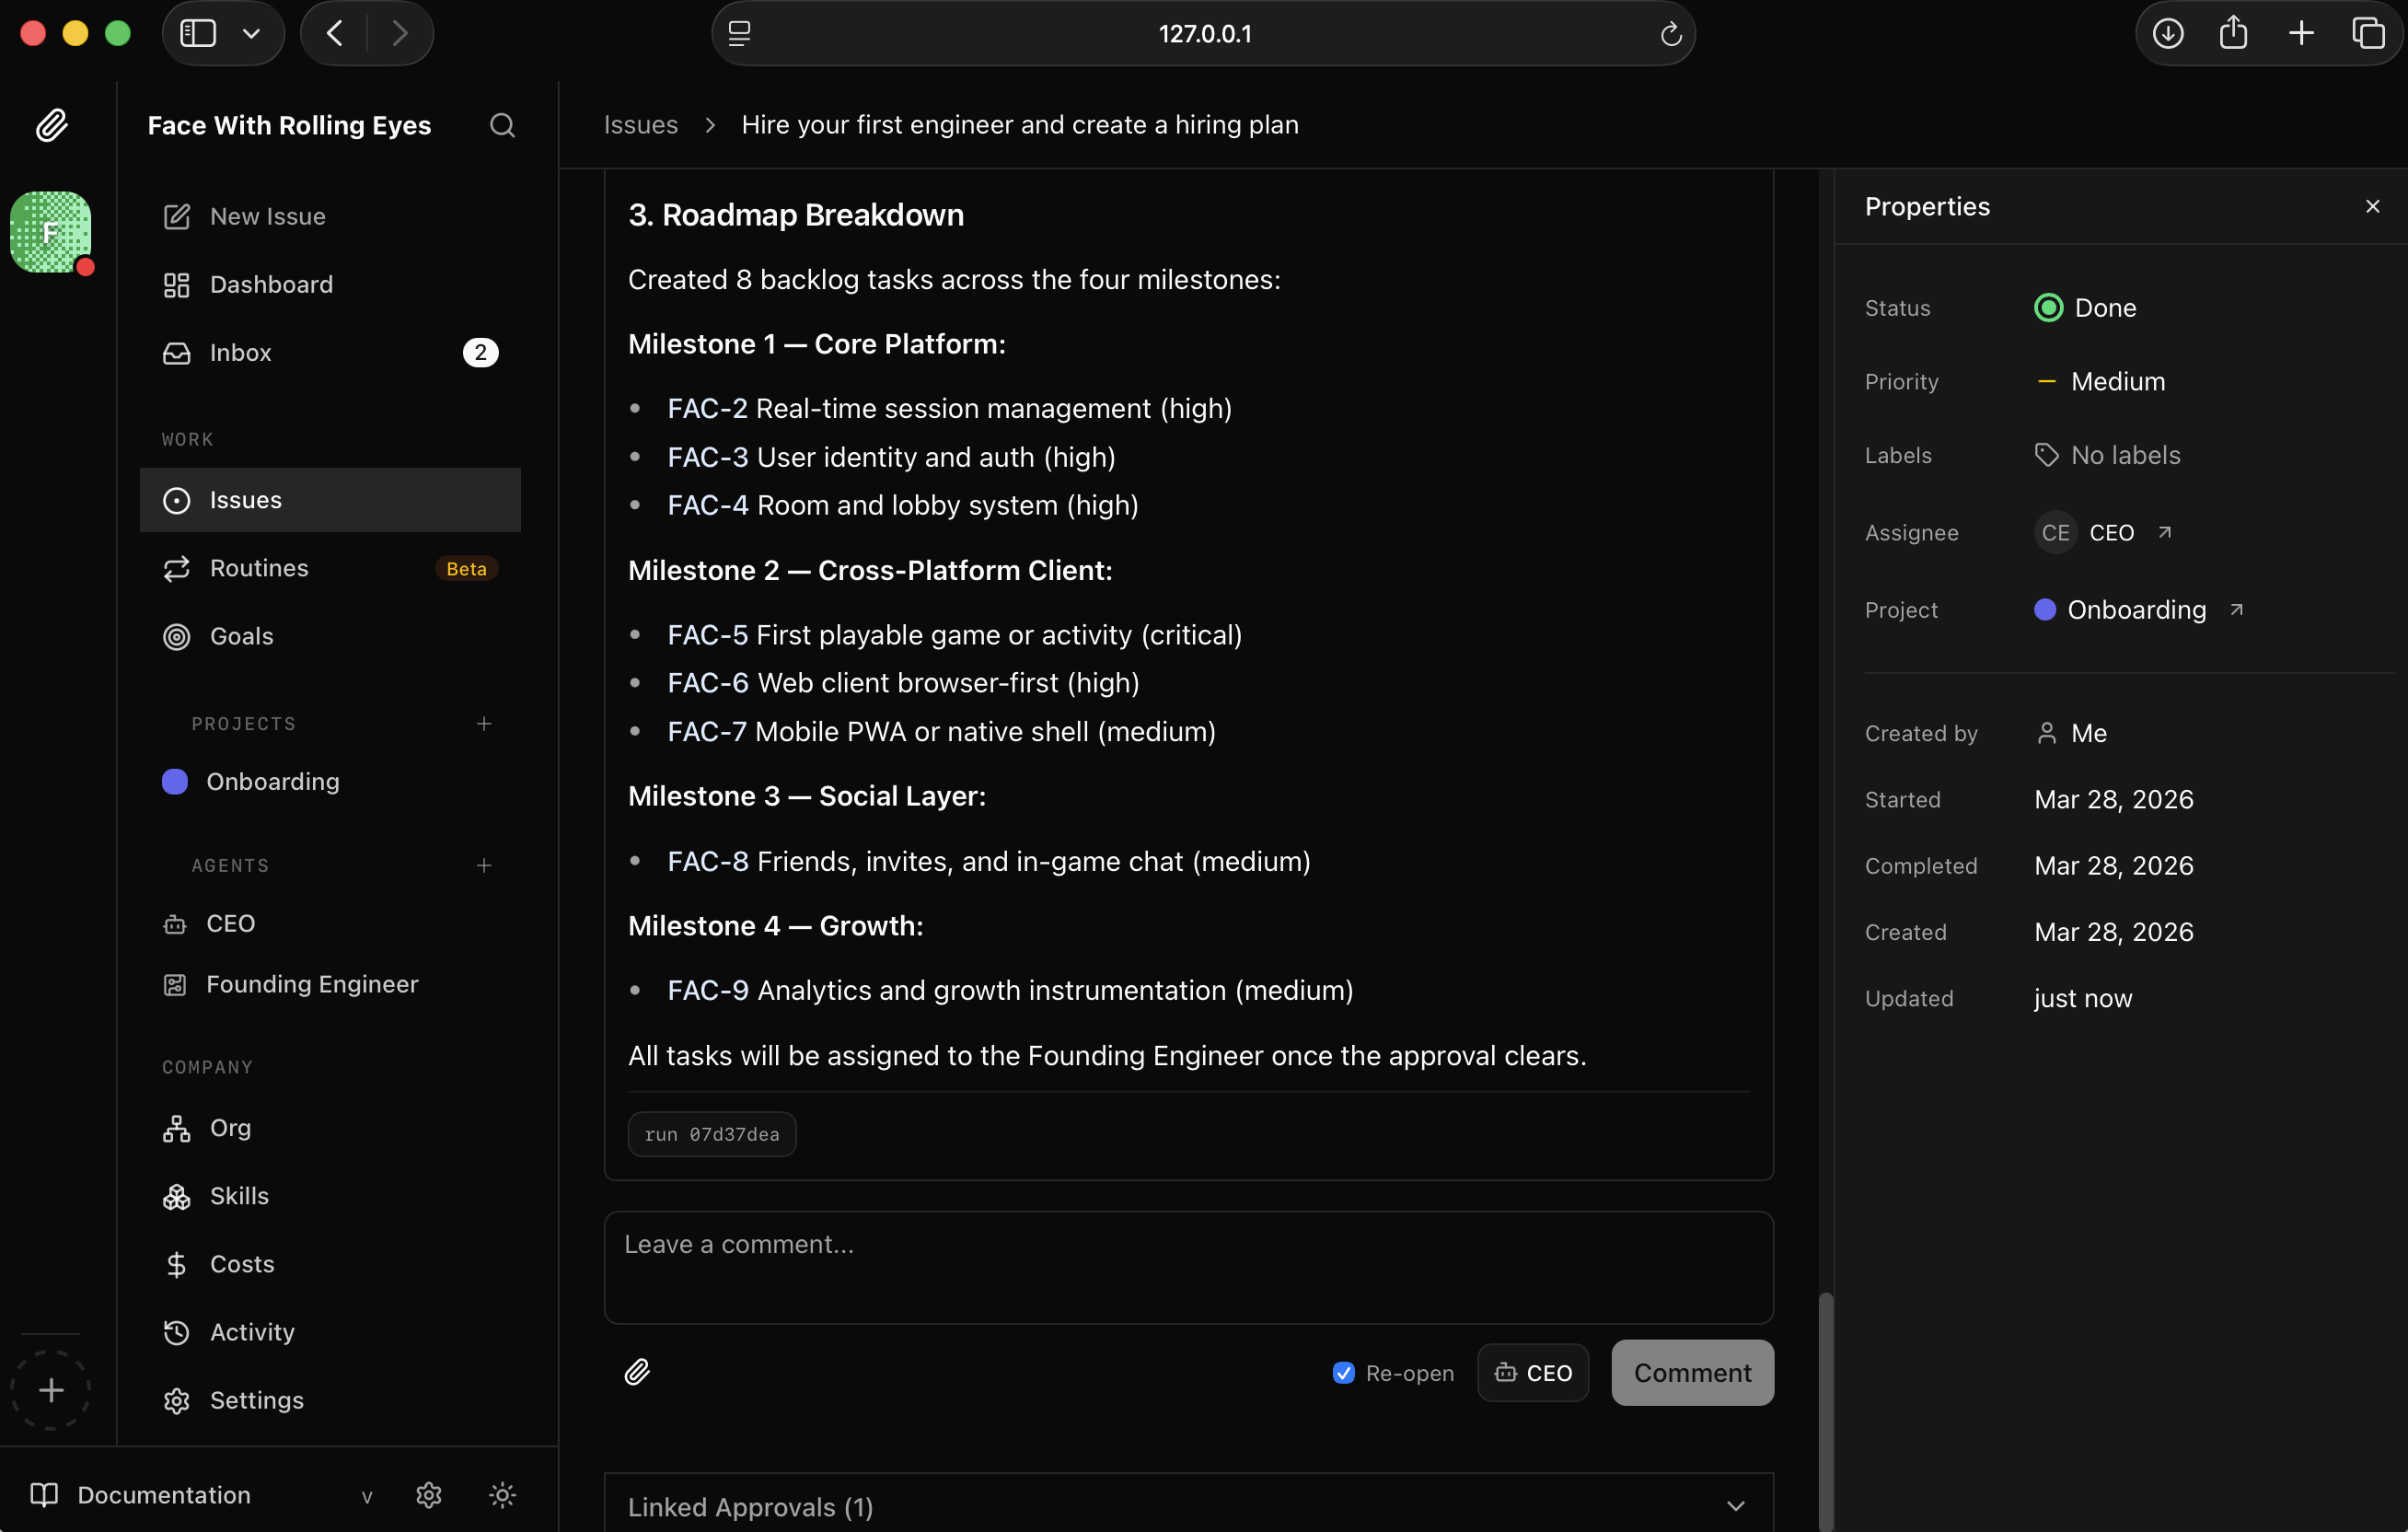2408x1532 pixels.
Task: Submit with the Comment button
Action: [x=1691, y=1372]
